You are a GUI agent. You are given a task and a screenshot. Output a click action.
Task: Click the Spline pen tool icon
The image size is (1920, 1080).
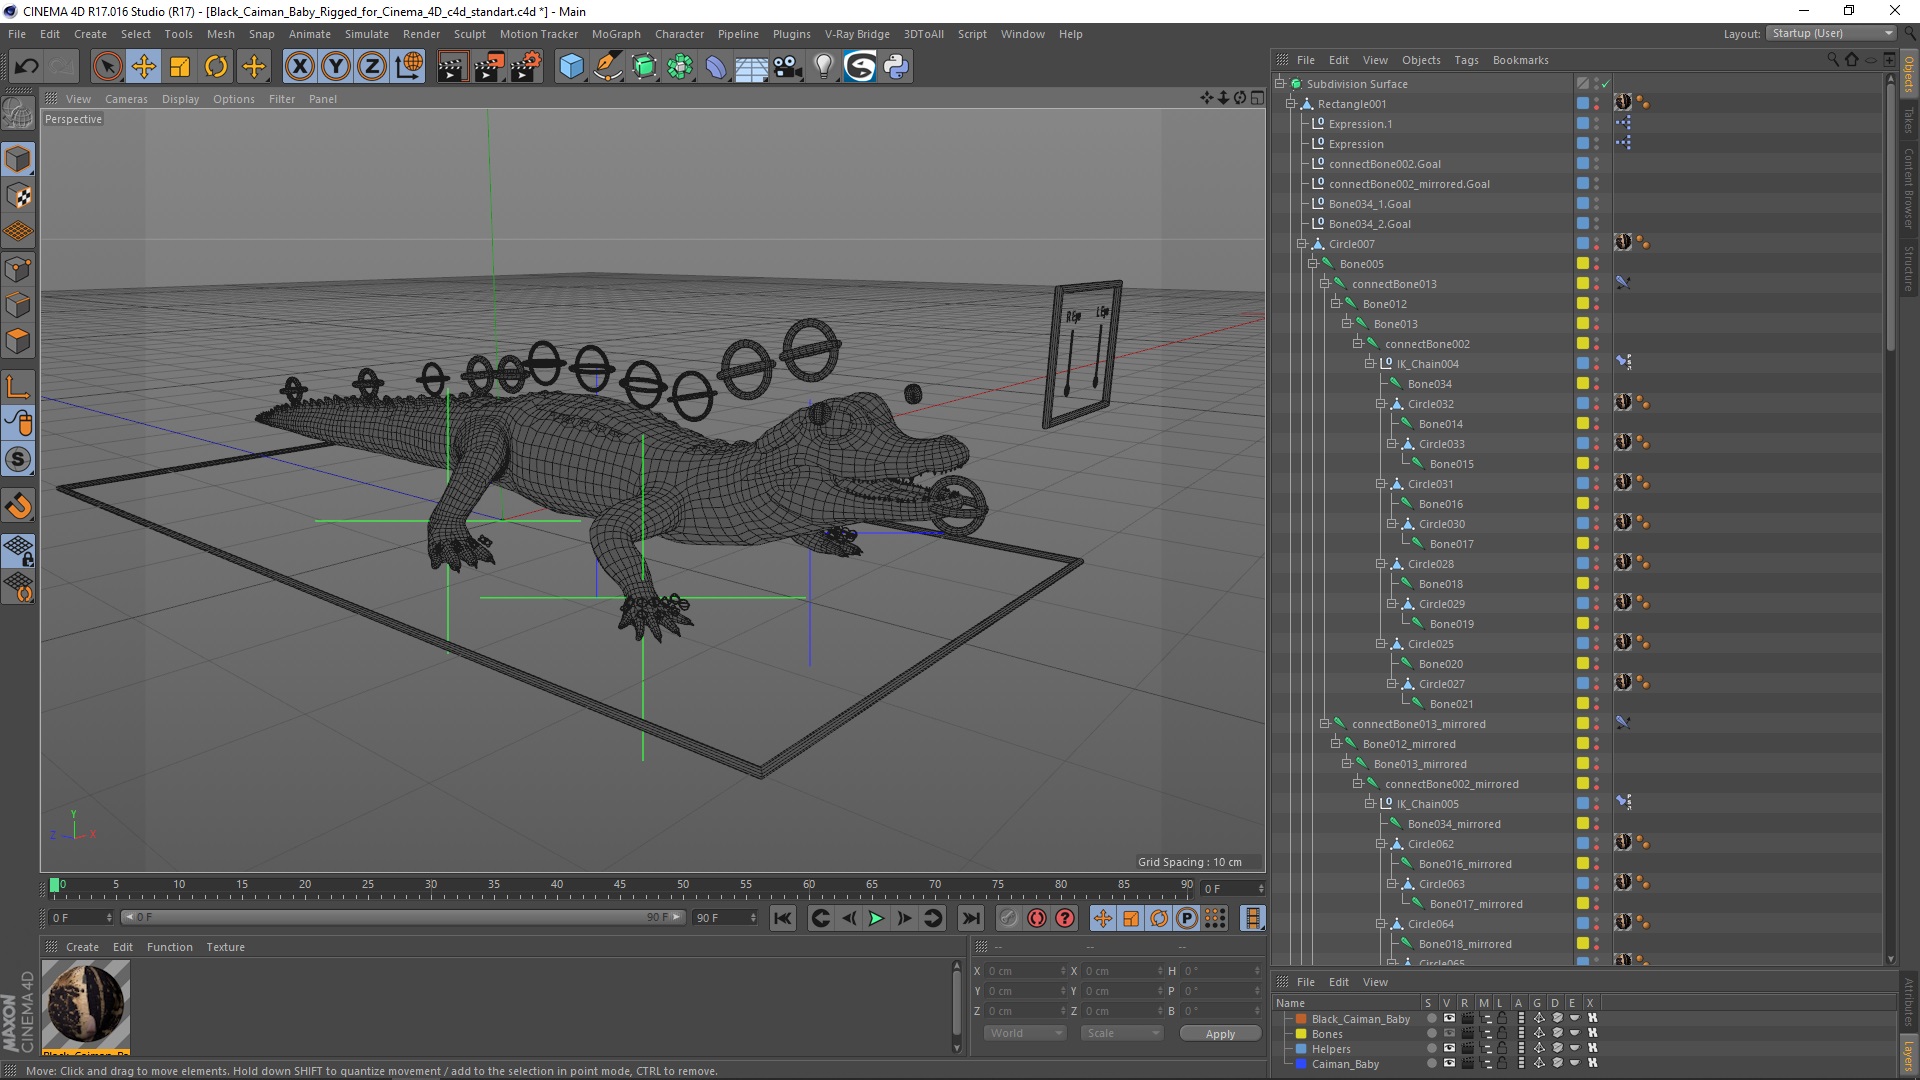(608, 67)
